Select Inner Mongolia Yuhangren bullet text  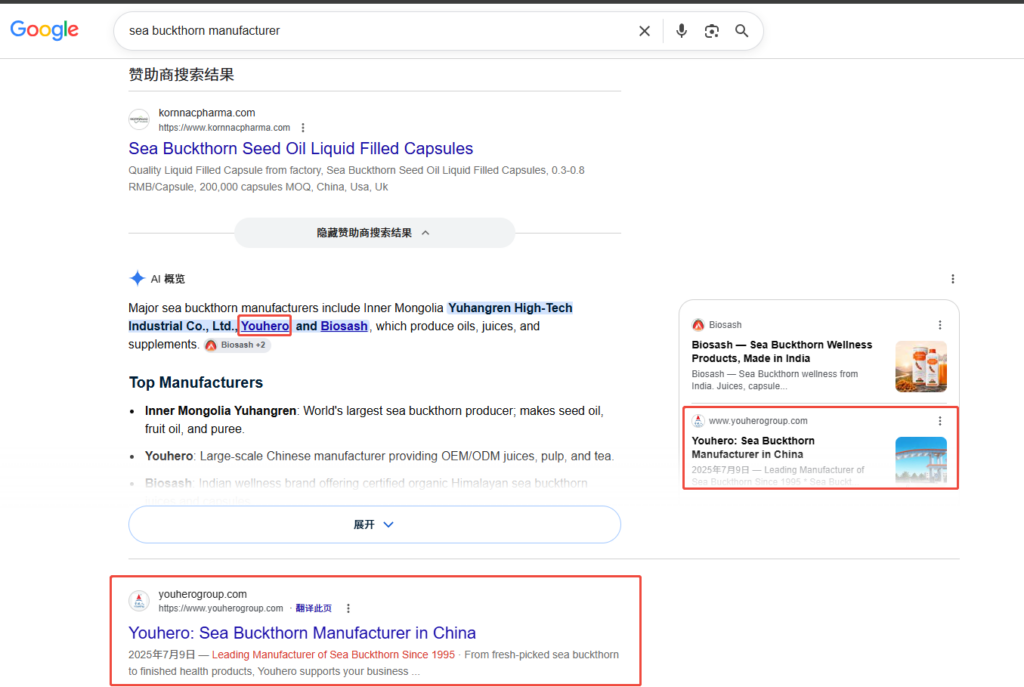point(220,411)
